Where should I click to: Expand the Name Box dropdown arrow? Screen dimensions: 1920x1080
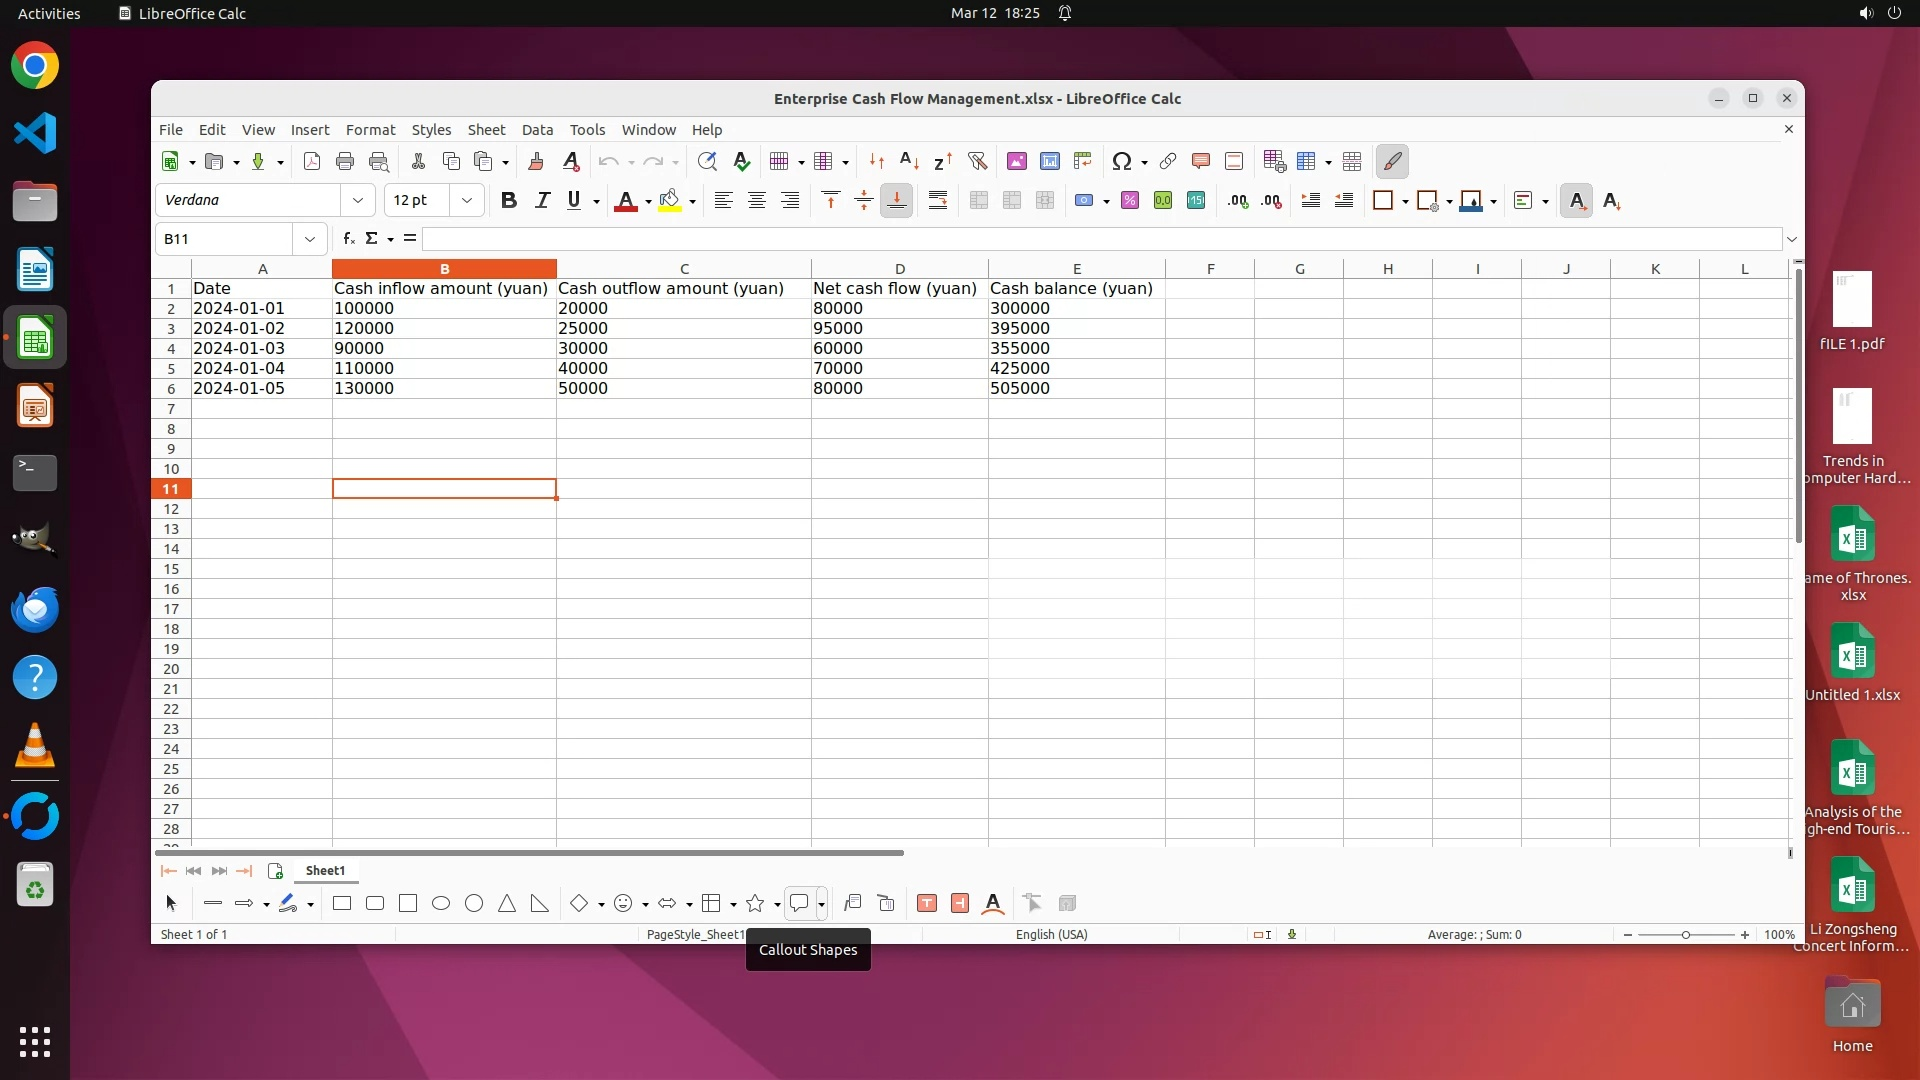coord(310,239)
